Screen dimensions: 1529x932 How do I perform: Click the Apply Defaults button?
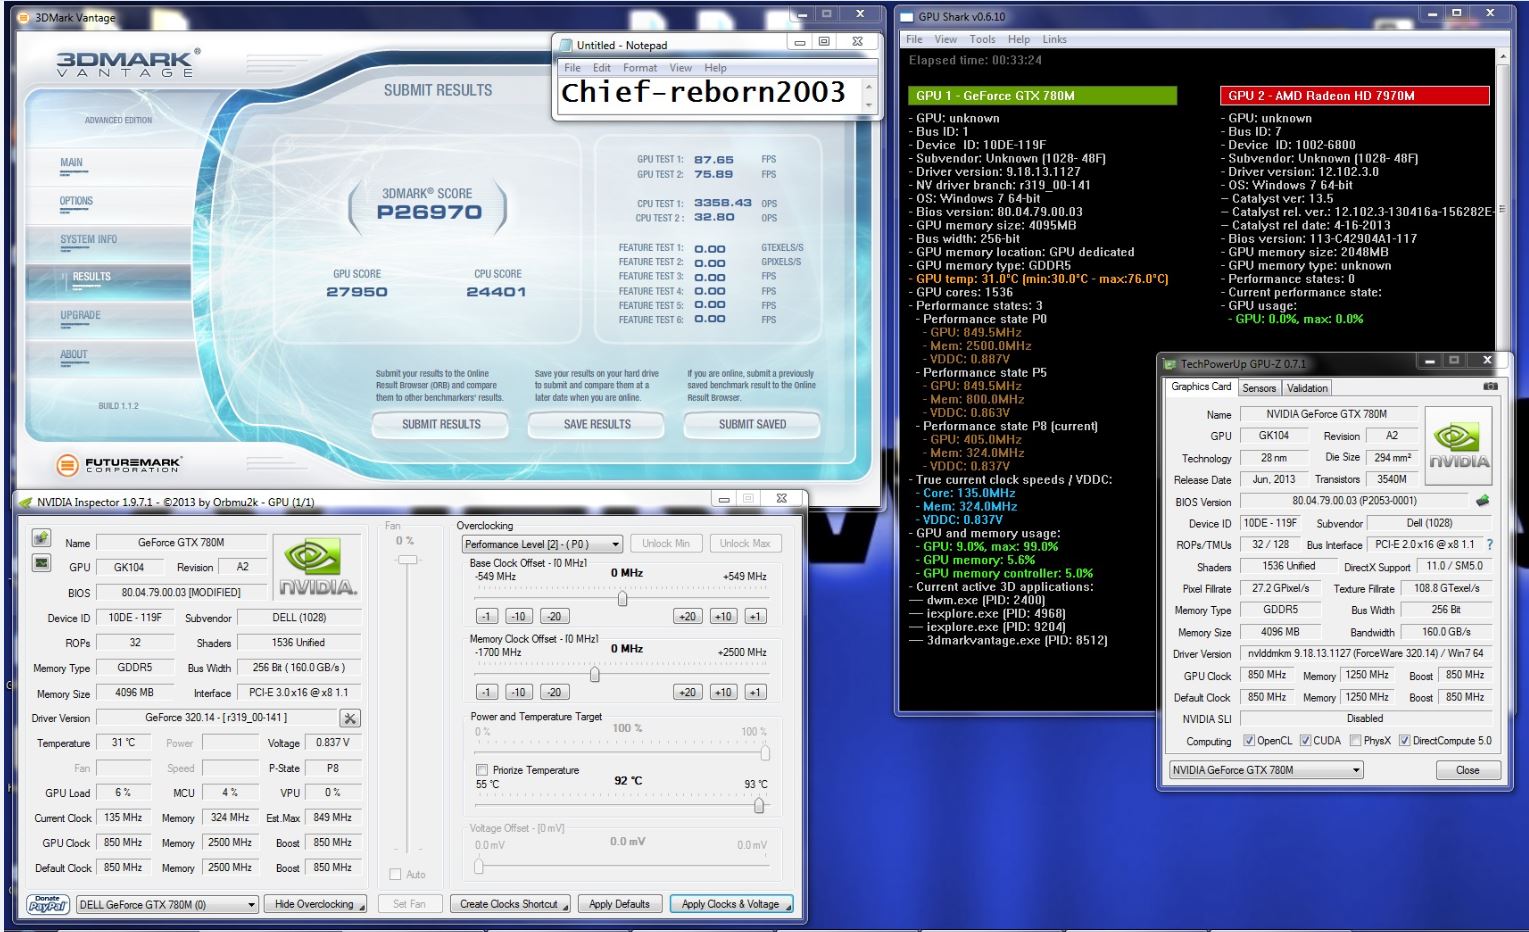(619, 904)
